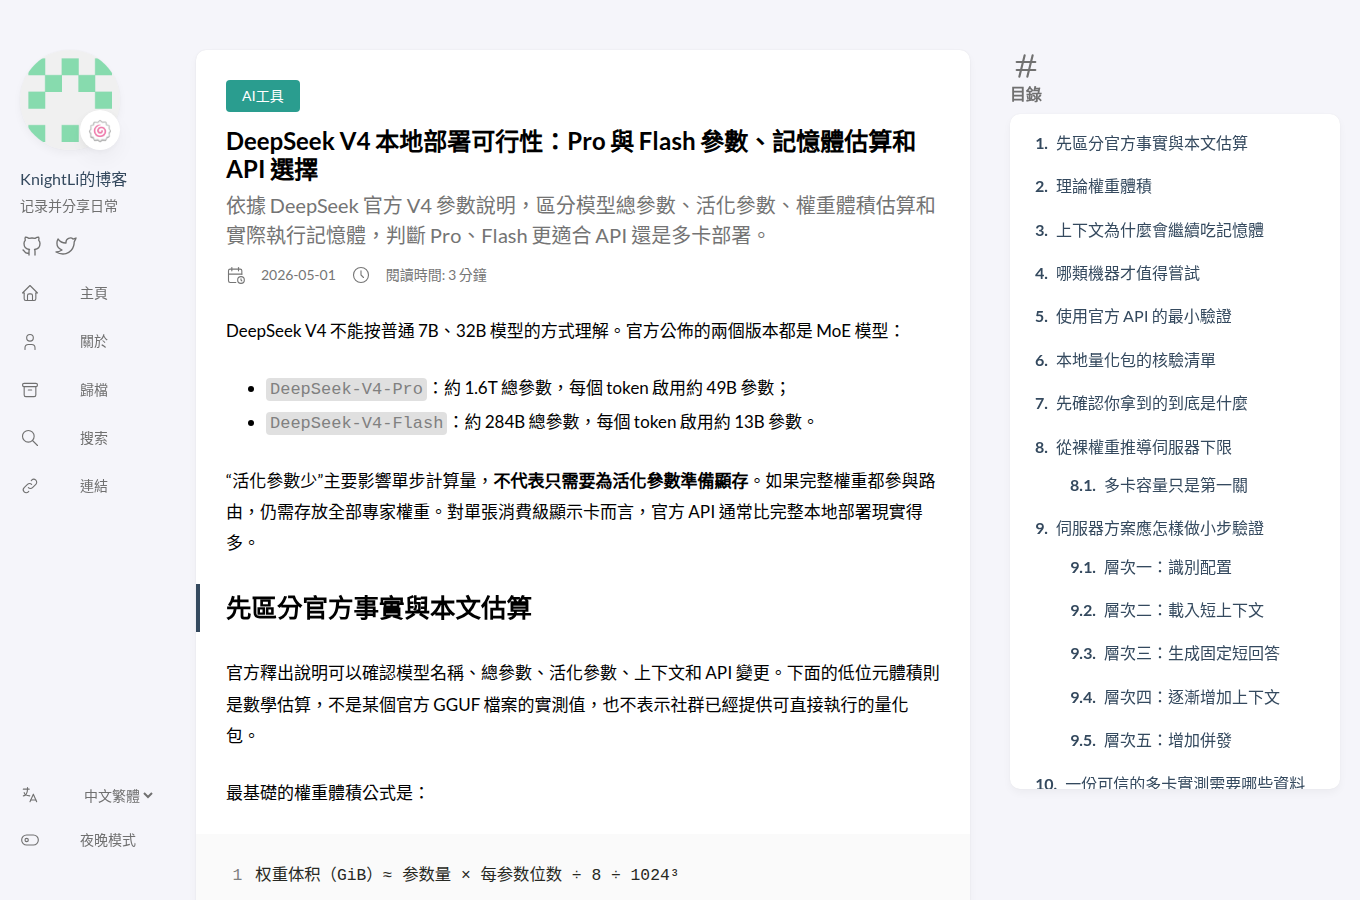Jump to 9.3 層次三：生成固定短回答

[x=1192, y=653]
